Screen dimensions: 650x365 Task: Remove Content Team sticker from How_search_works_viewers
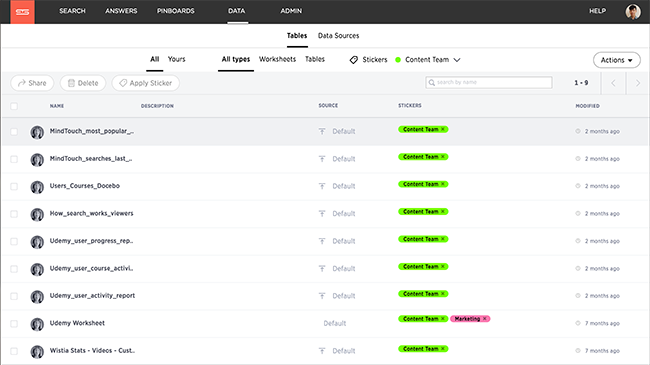[x=443, y=212]
